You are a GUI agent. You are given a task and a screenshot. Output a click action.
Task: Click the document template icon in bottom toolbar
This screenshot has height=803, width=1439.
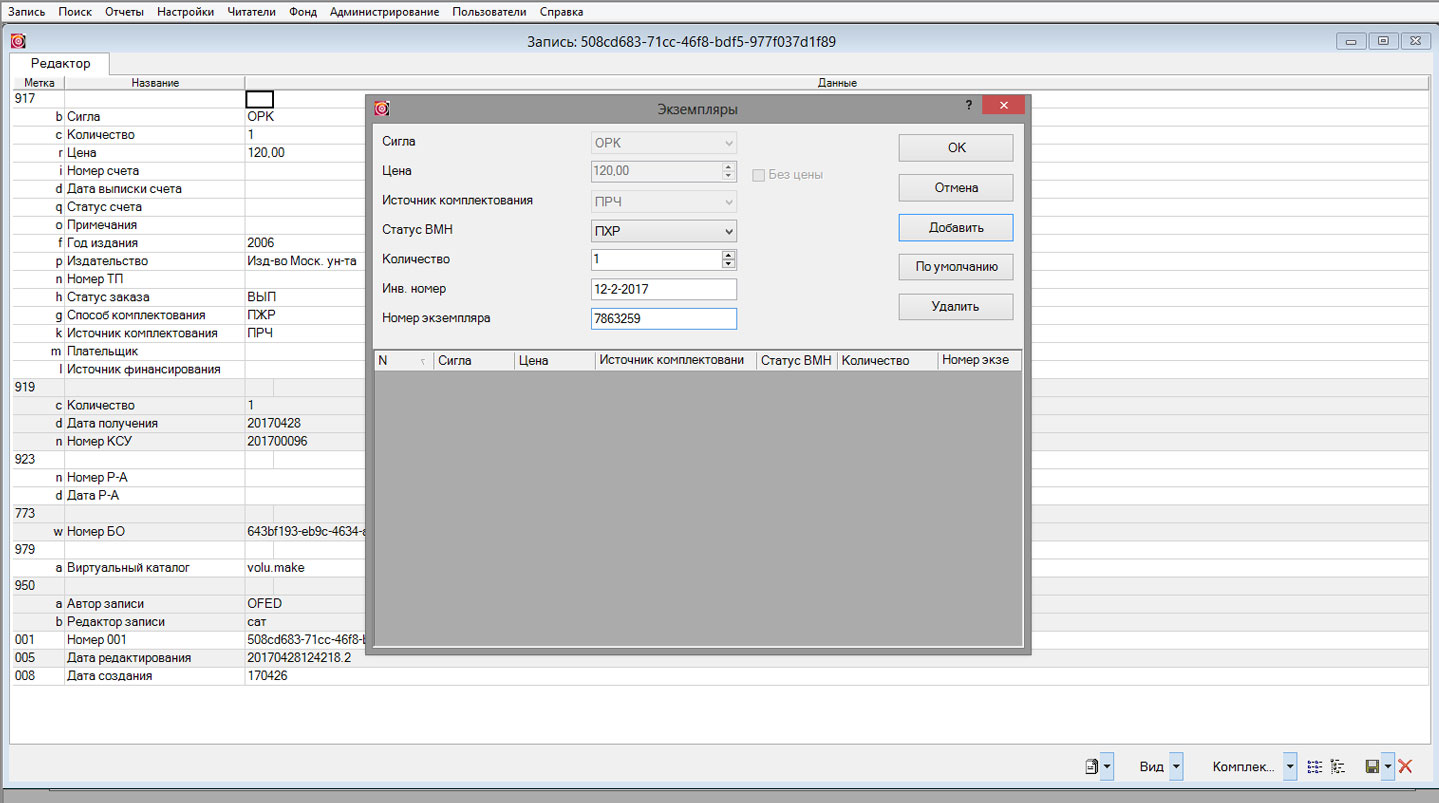(1092, 767)
